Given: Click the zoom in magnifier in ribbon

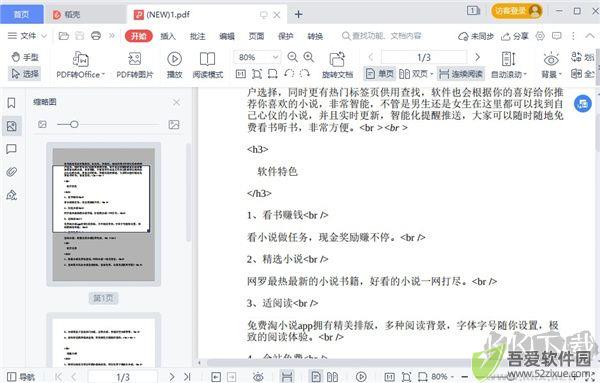Looking at the screenshot, I should coord(309,57).
